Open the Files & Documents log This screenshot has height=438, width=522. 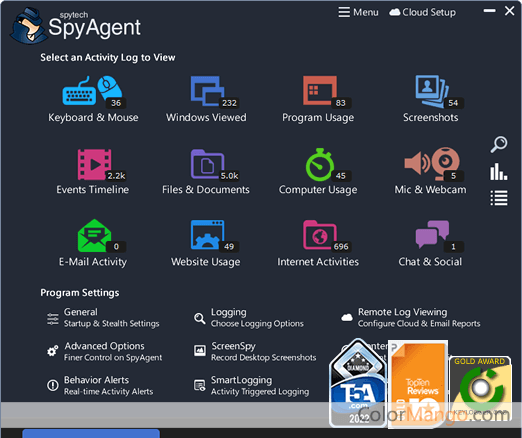click(x=206, y=172)
